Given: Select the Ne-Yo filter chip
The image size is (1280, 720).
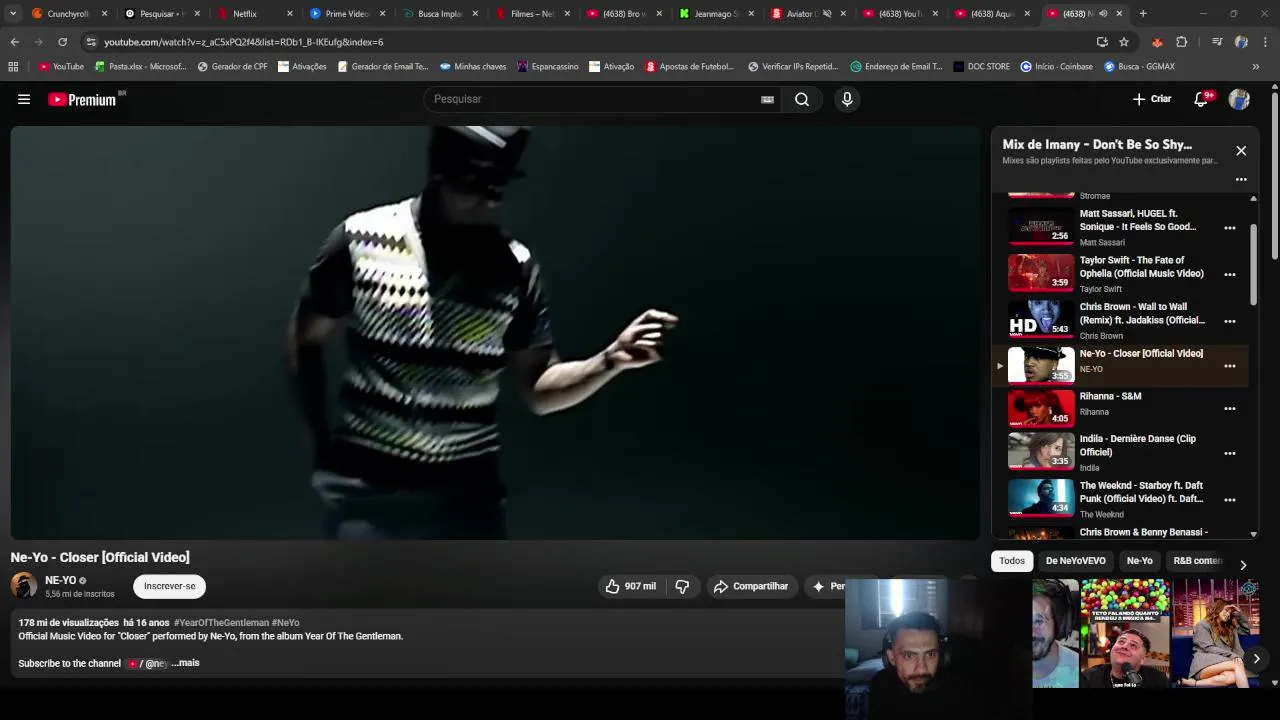Looking at the screenshot, I should point(1140,561).
